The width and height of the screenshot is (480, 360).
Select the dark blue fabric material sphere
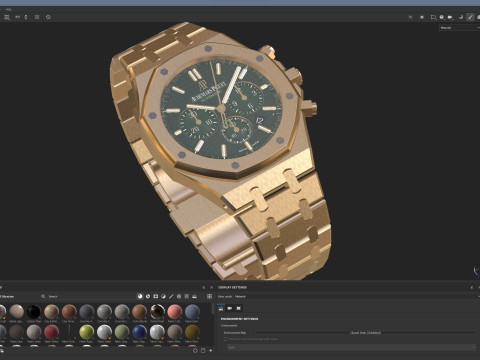click(x=139, y=332)
